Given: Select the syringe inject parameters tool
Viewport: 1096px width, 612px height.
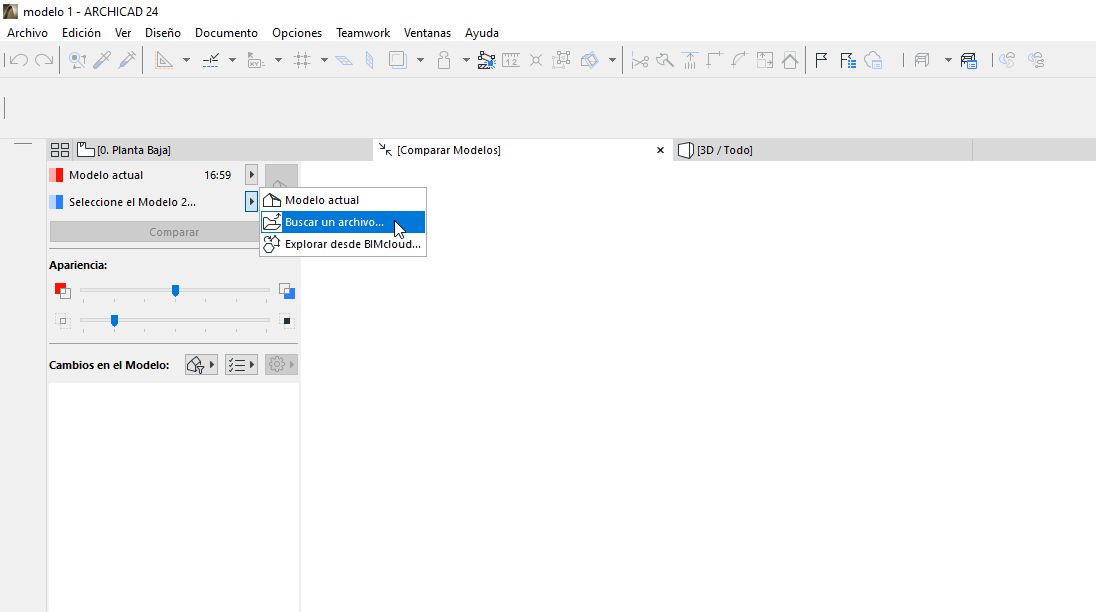Looking at the screenshot, I should point(127,60).
